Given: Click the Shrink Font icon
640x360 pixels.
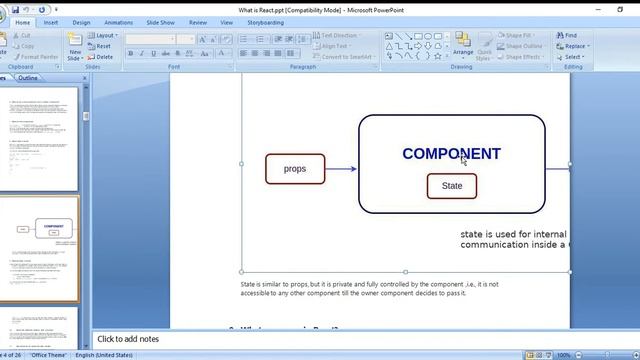Looking at the screenshot, I should click(x=213, y=39).
